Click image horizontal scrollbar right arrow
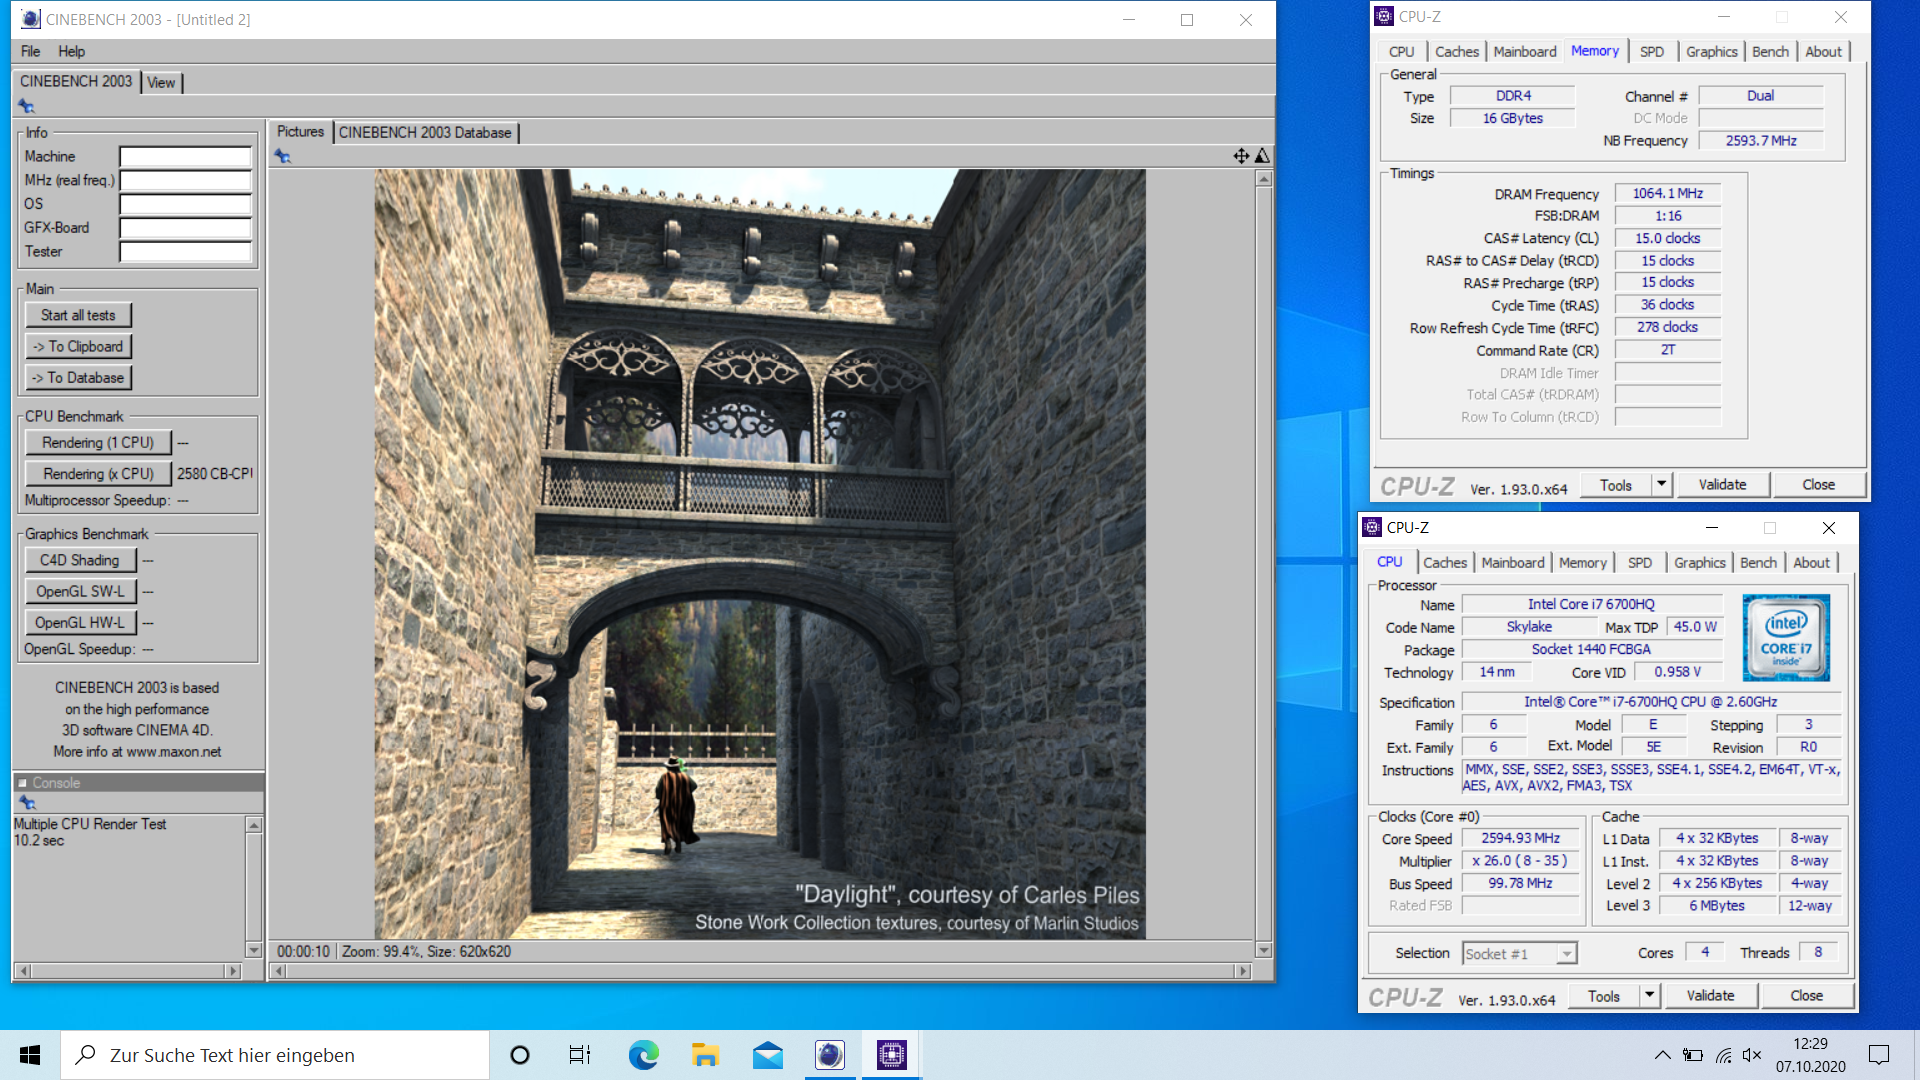 tap(1243, 971)
